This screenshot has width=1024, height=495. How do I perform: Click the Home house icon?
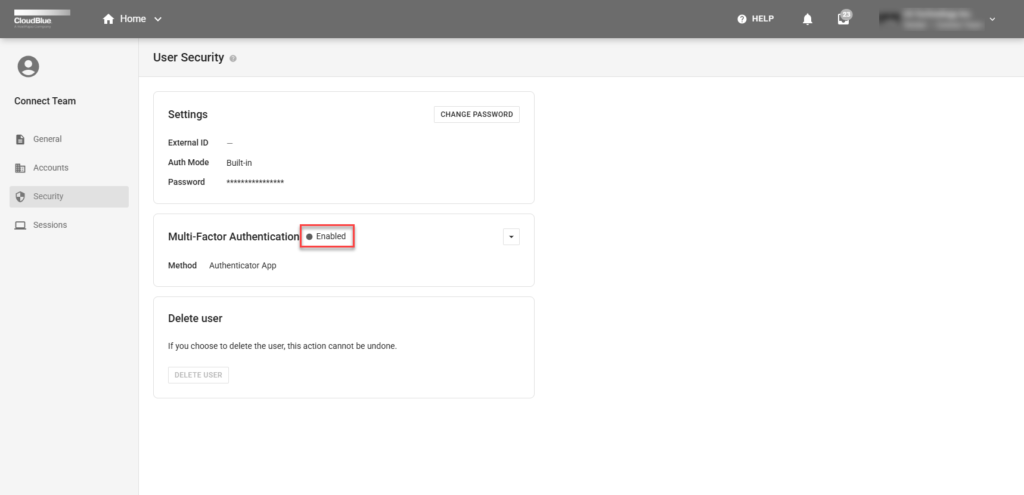108,19
